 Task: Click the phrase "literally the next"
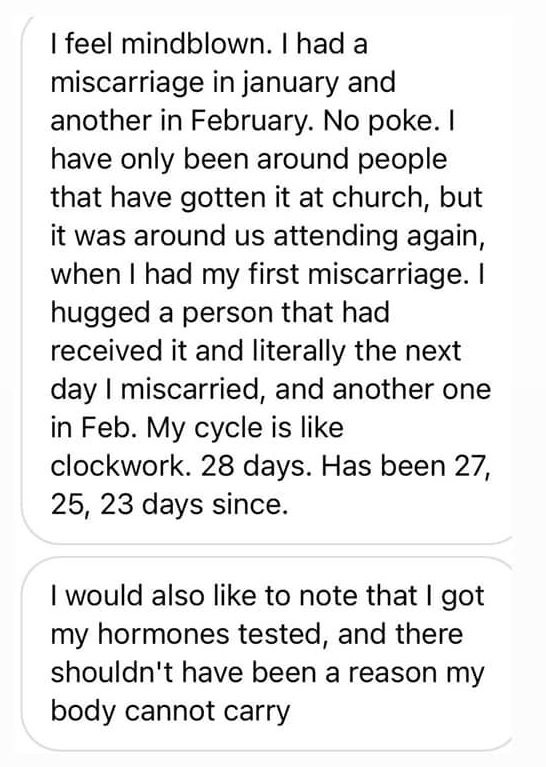[x=357, y=351]
